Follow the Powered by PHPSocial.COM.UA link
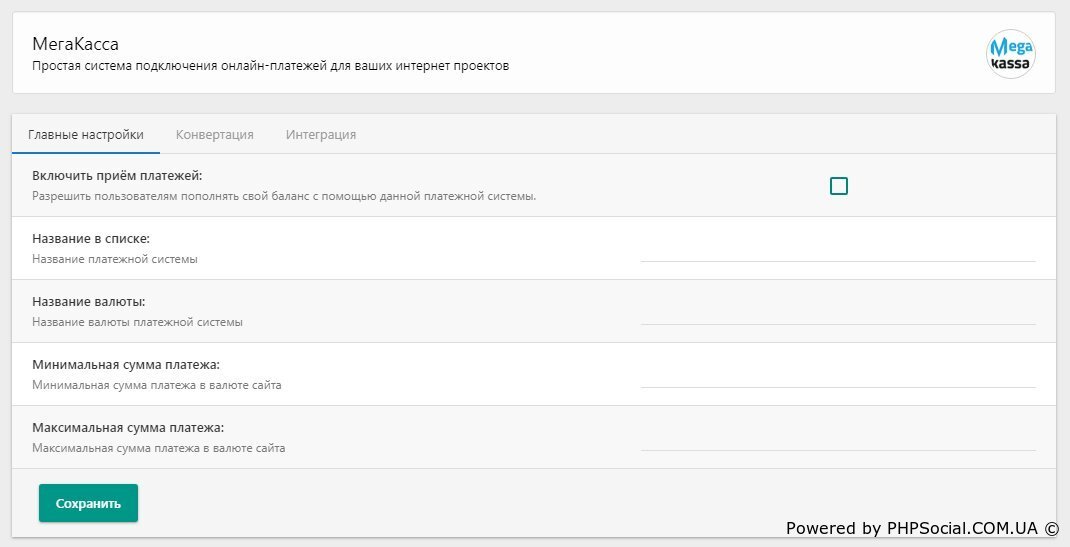 [x=921, y=528]
